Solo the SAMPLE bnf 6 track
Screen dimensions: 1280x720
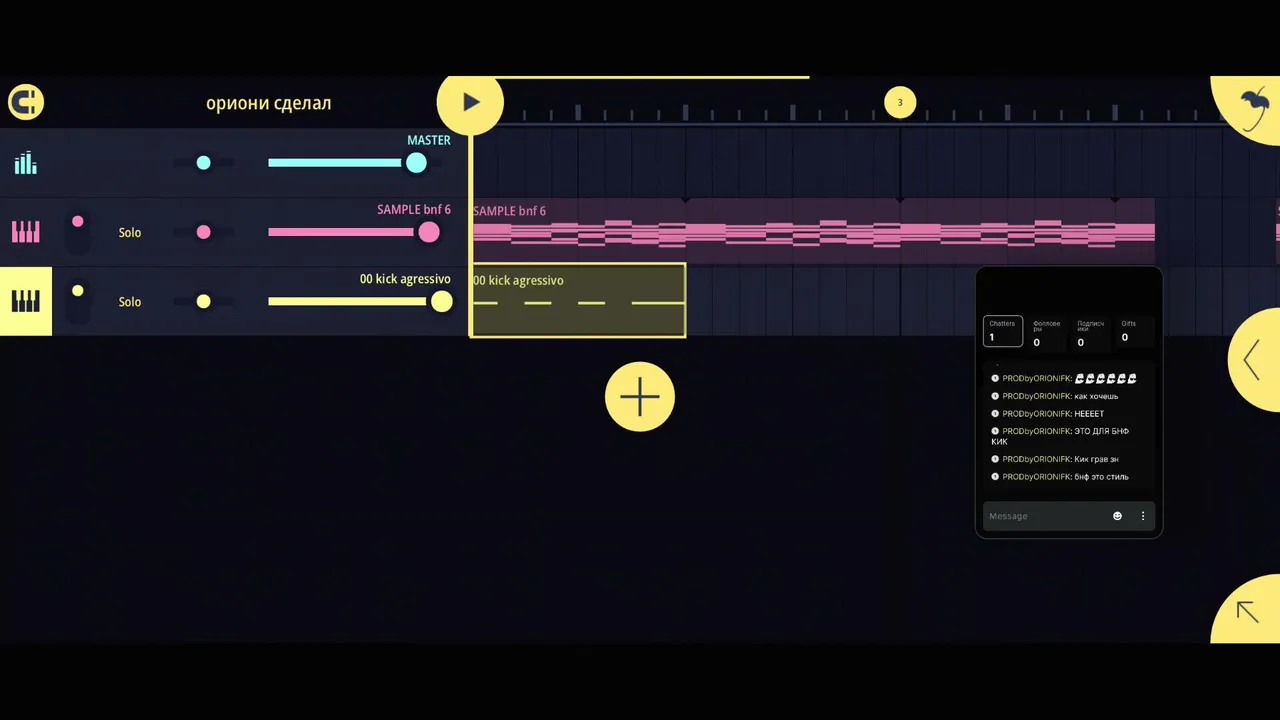coord(130,233)
